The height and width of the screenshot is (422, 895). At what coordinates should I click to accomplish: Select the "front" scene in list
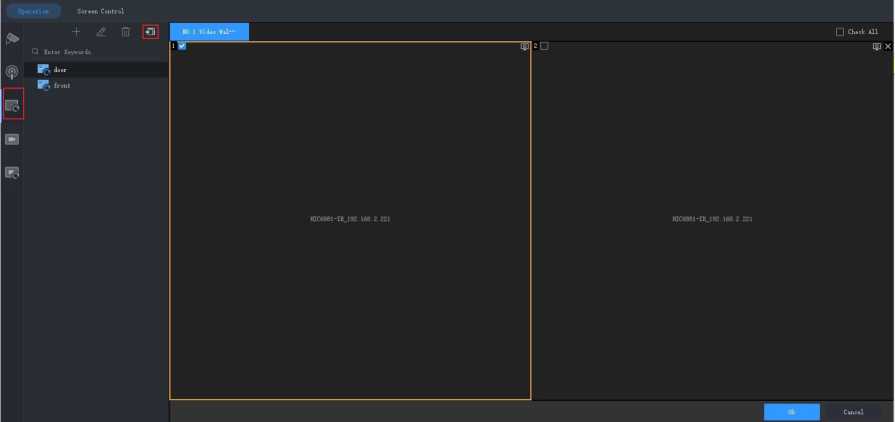coord(62,85)
